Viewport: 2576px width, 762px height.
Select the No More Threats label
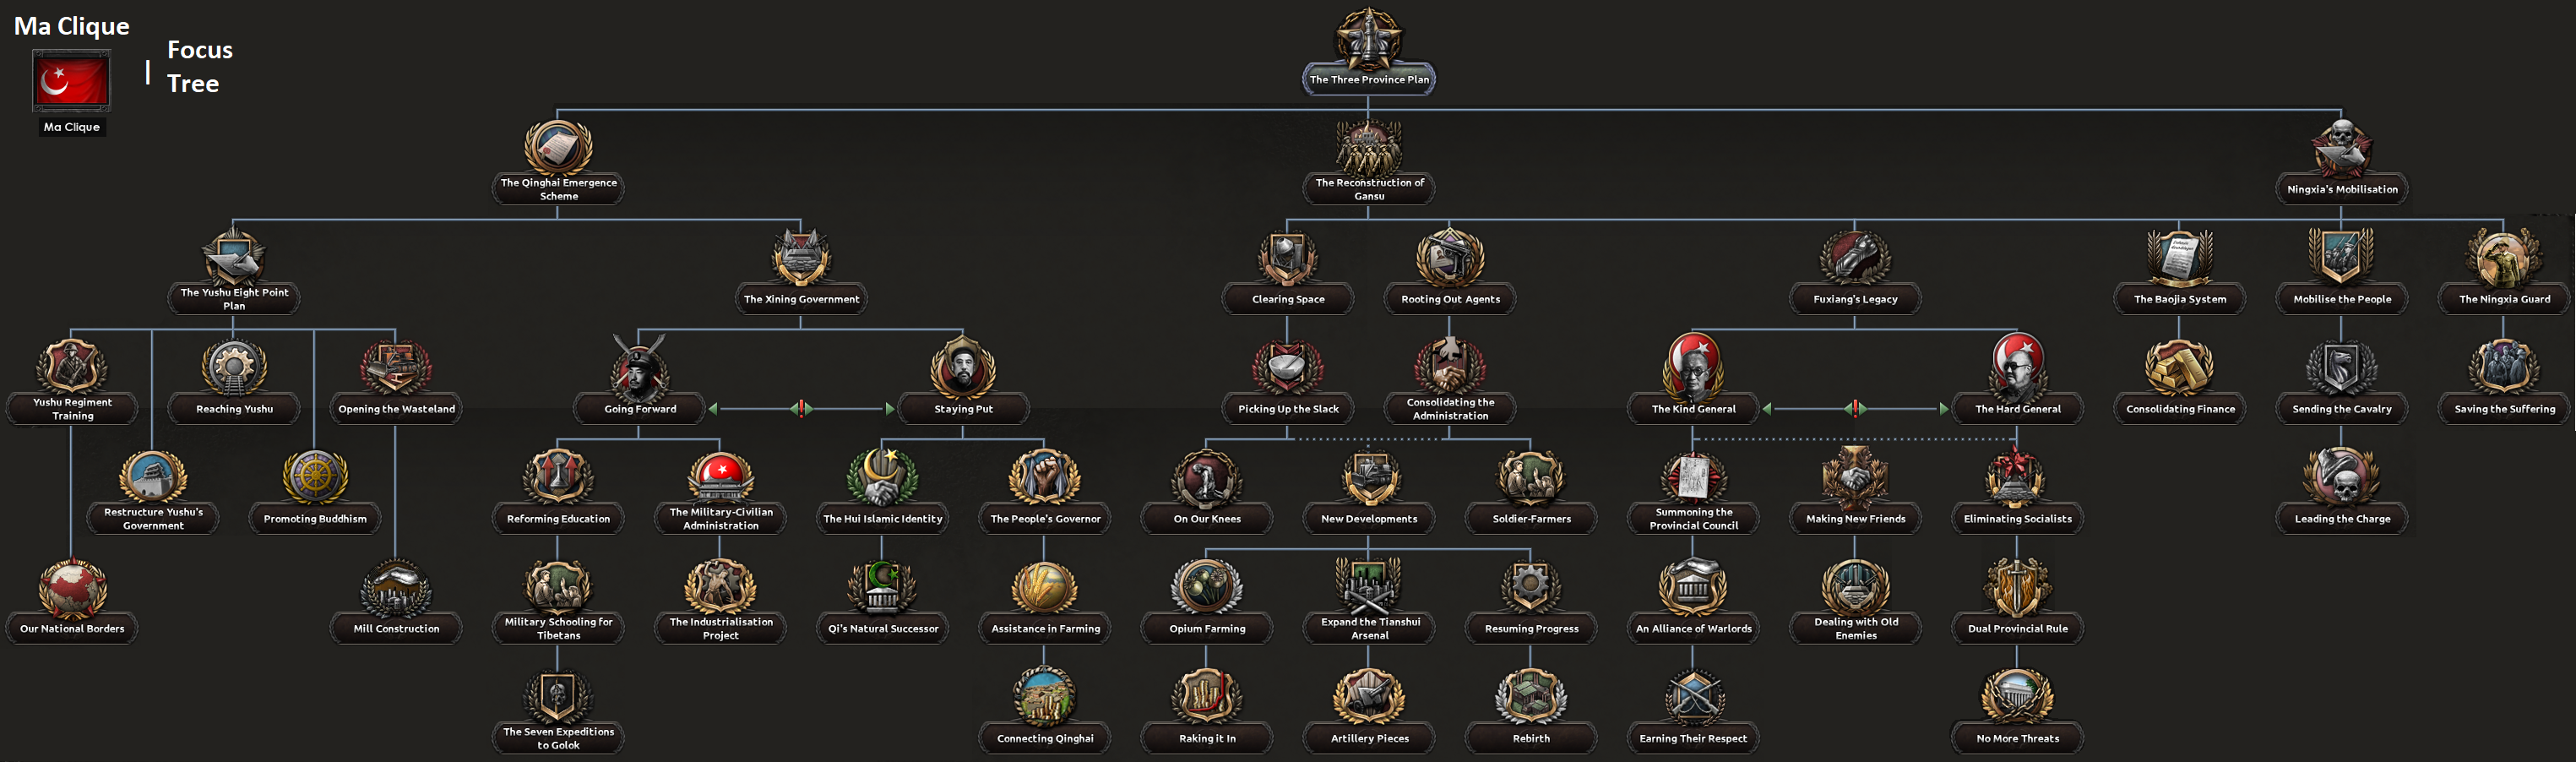tap(2017, 739)
